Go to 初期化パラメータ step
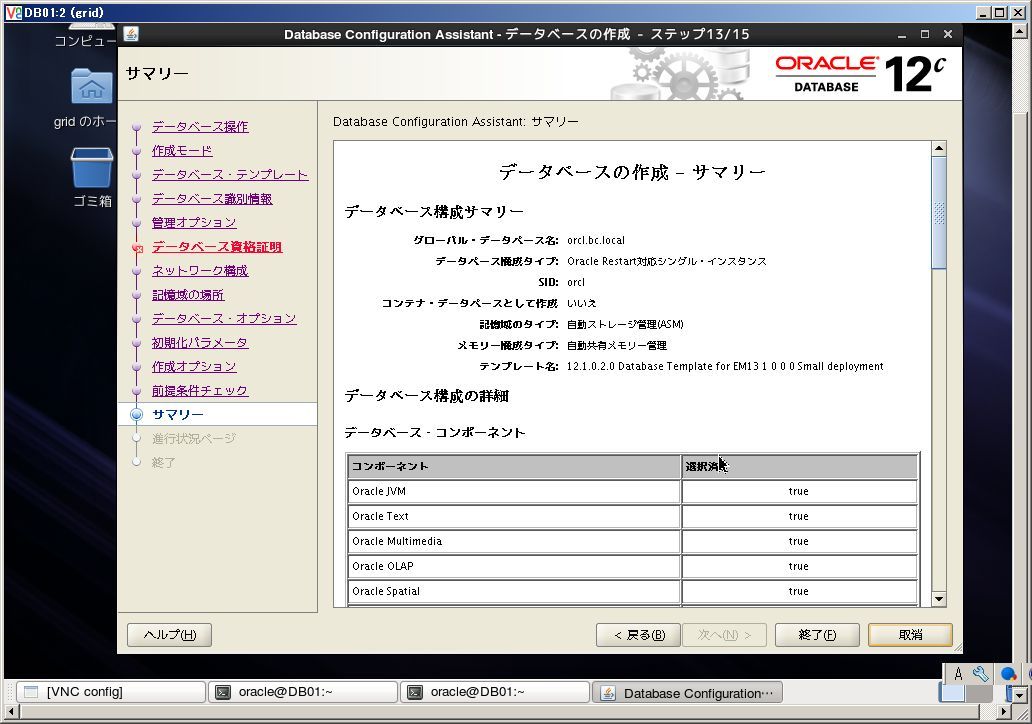1032x724 pixels. pyautogui.click(x=199, y=343)
